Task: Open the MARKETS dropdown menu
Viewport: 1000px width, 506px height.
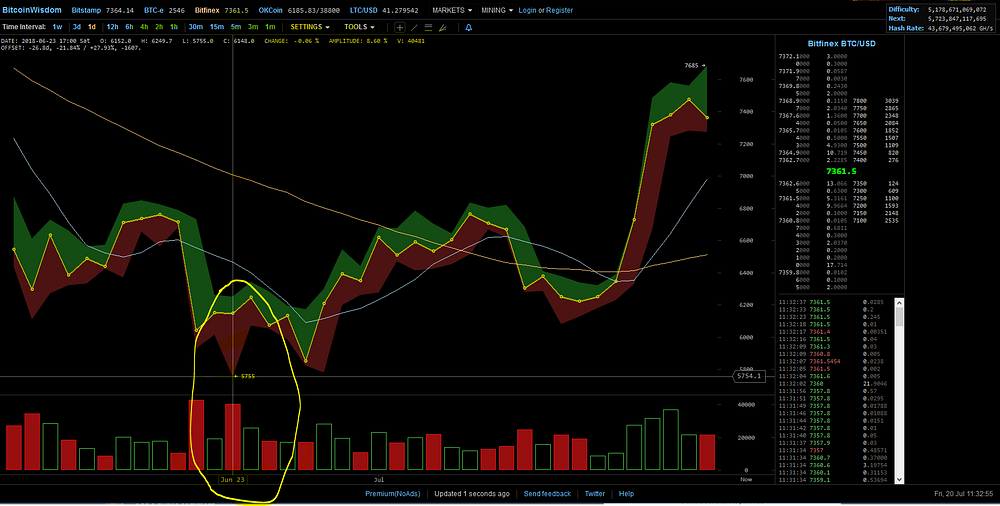Action: click(452, 10)
